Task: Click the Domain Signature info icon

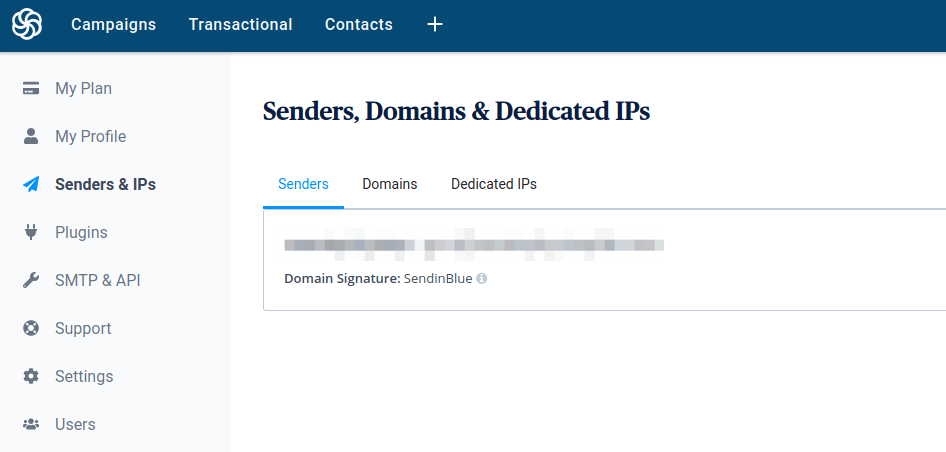Action: pyautogui.click(x=481, y=278)
